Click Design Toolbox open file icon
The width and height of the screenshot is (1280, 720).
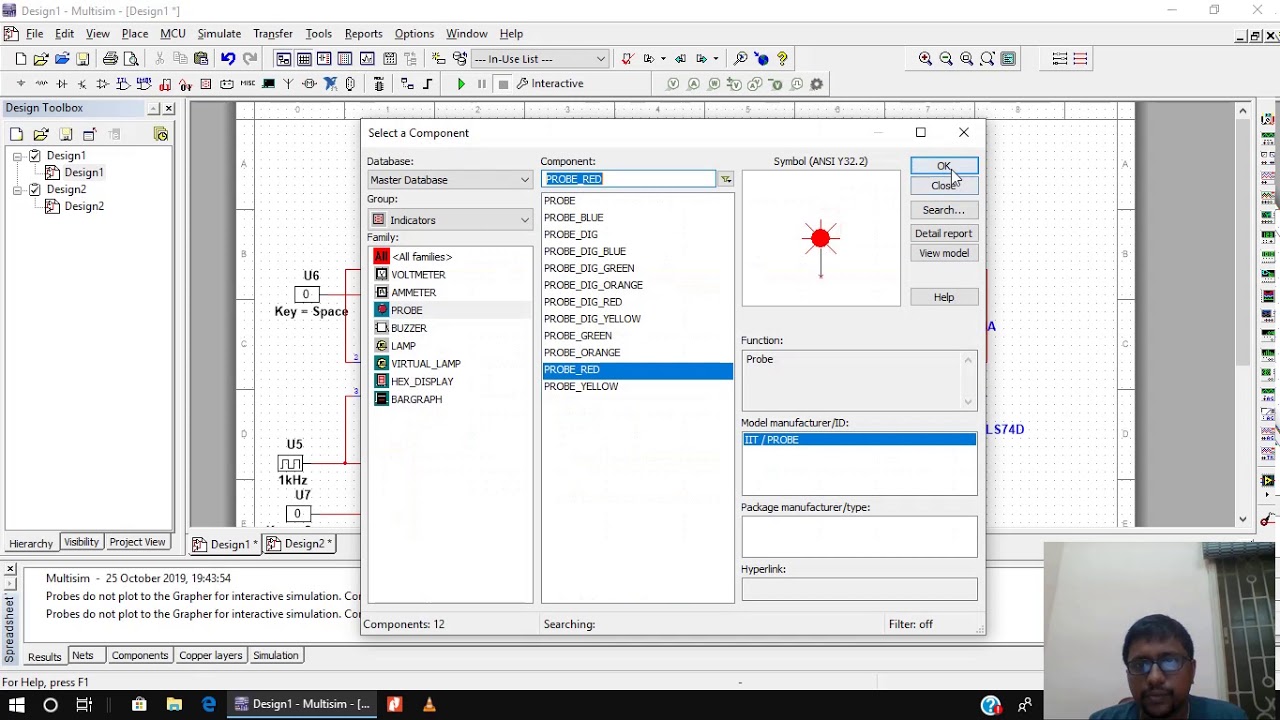tap(41, 134)
